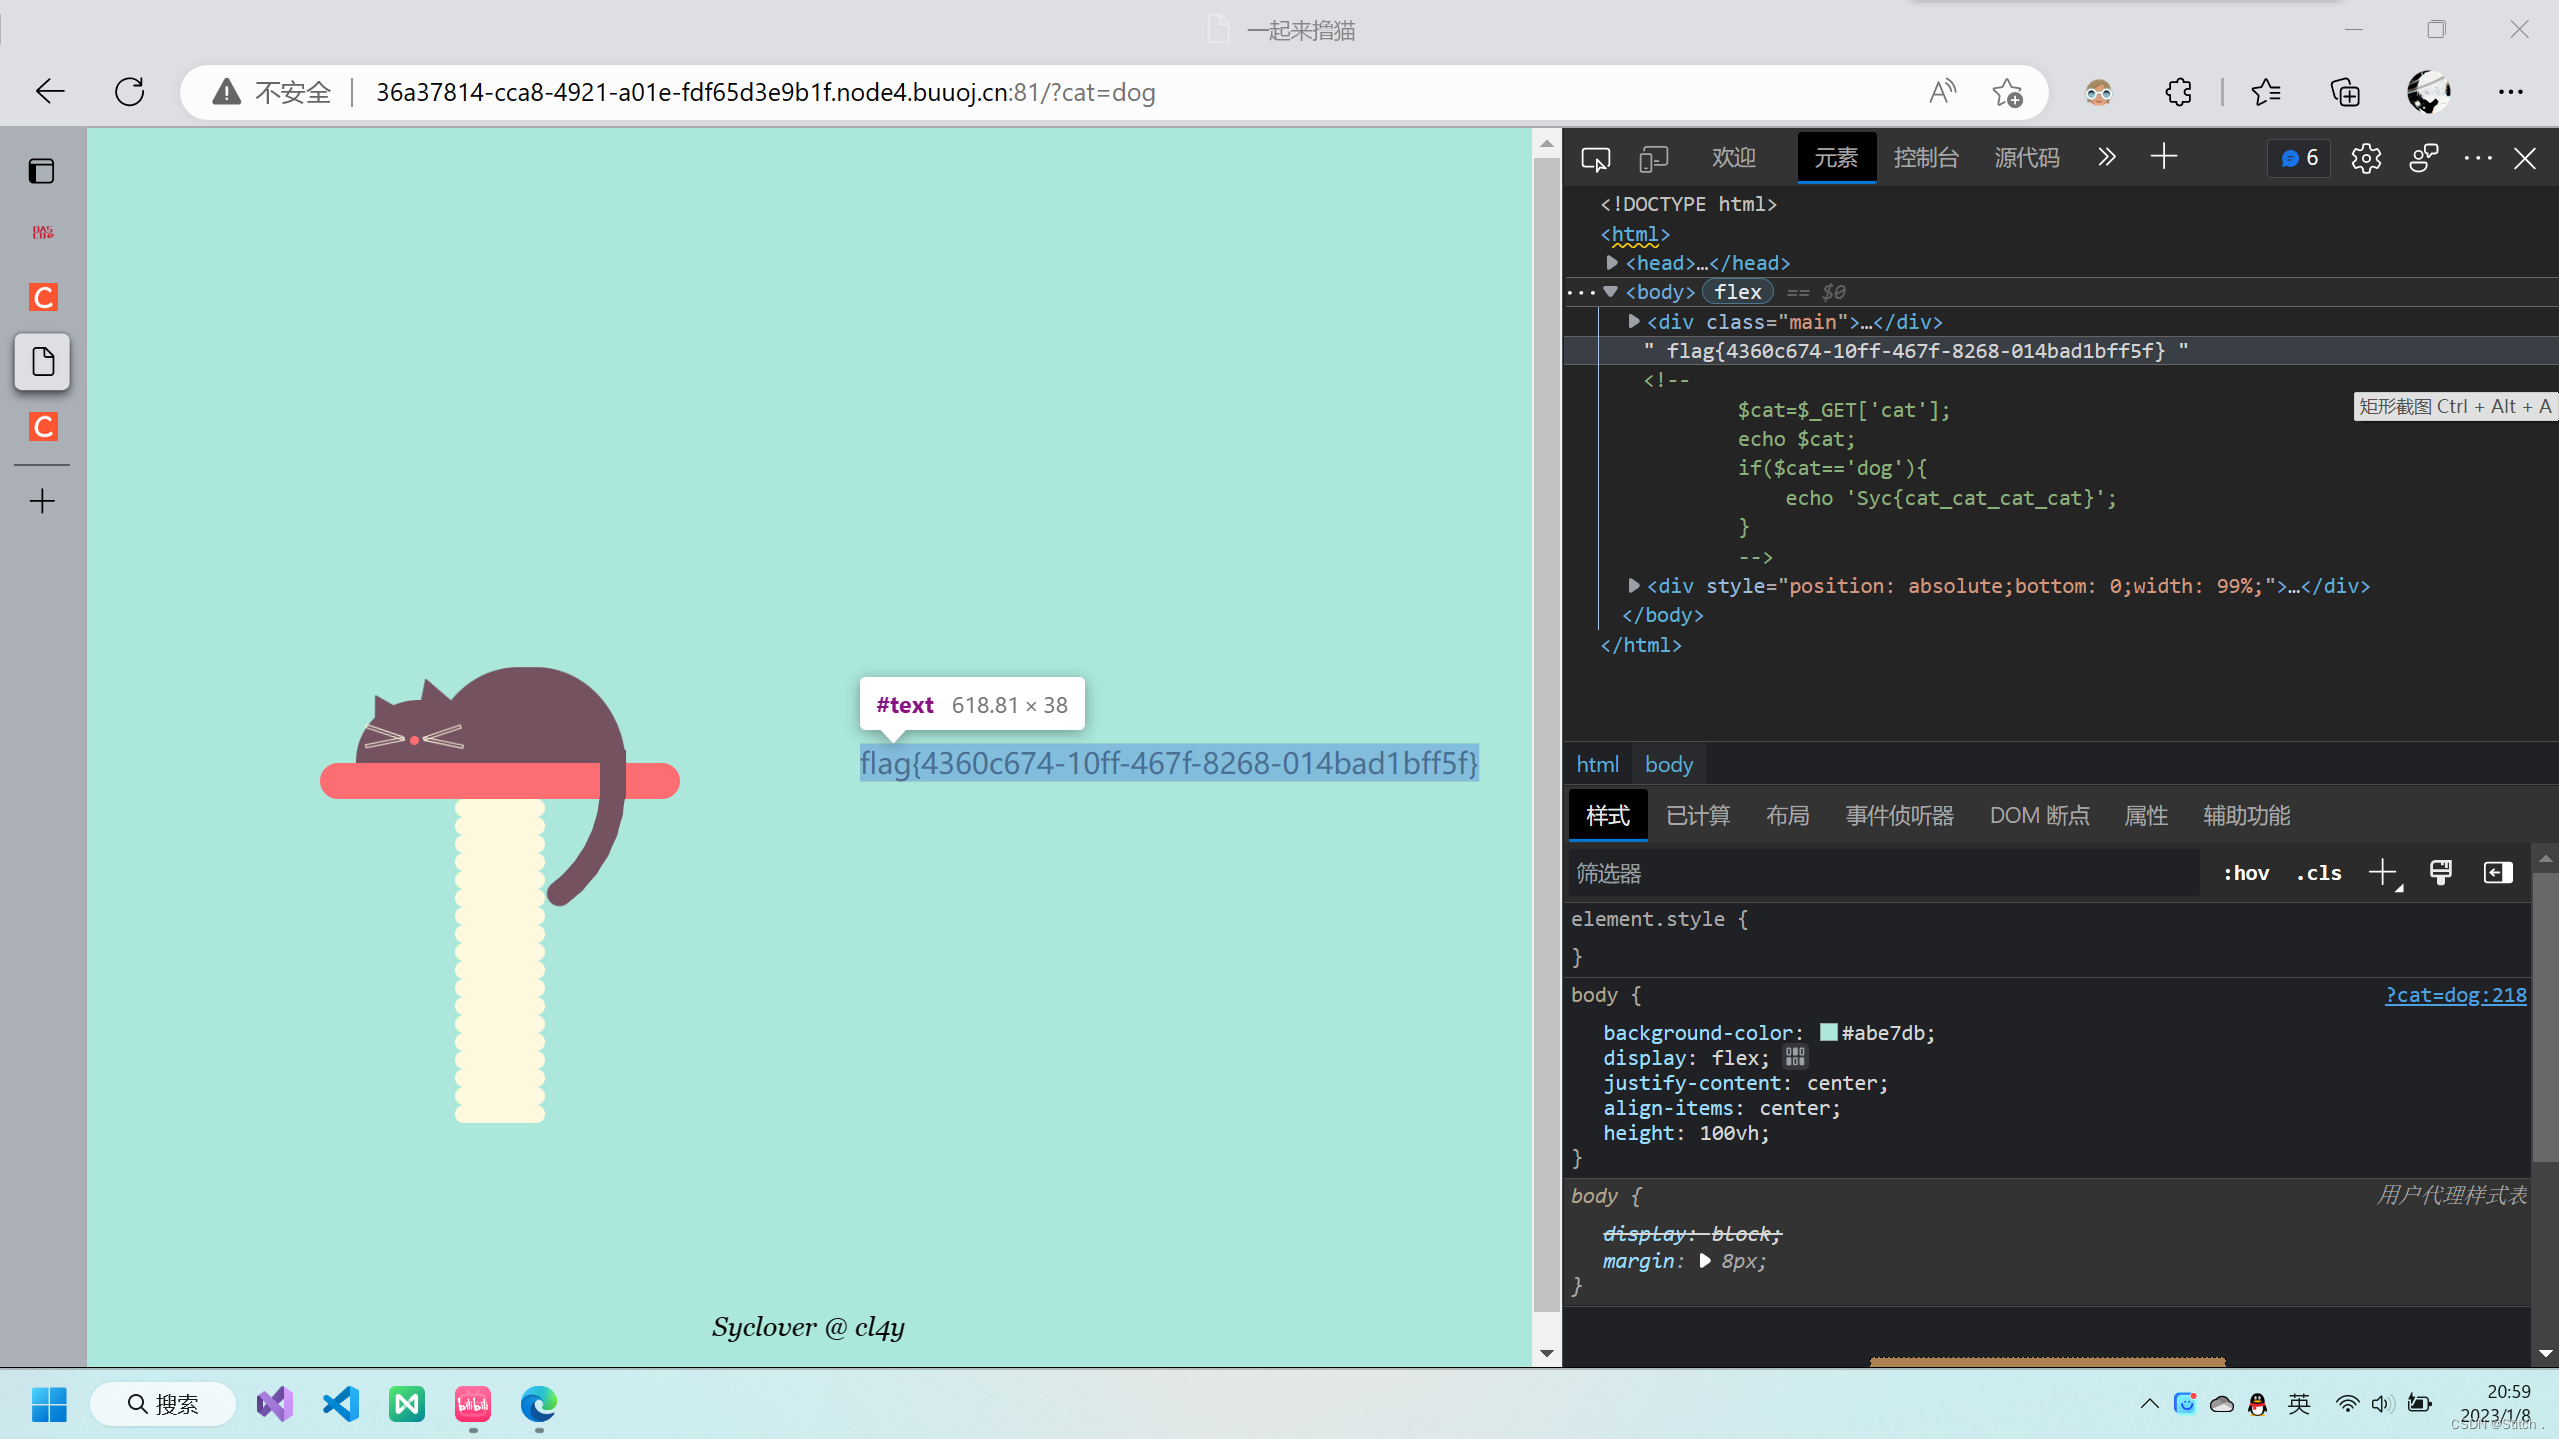Open the ?cat=dog:218 source link
The image size is (2559, 1439).
click(x=2455, y=995)
